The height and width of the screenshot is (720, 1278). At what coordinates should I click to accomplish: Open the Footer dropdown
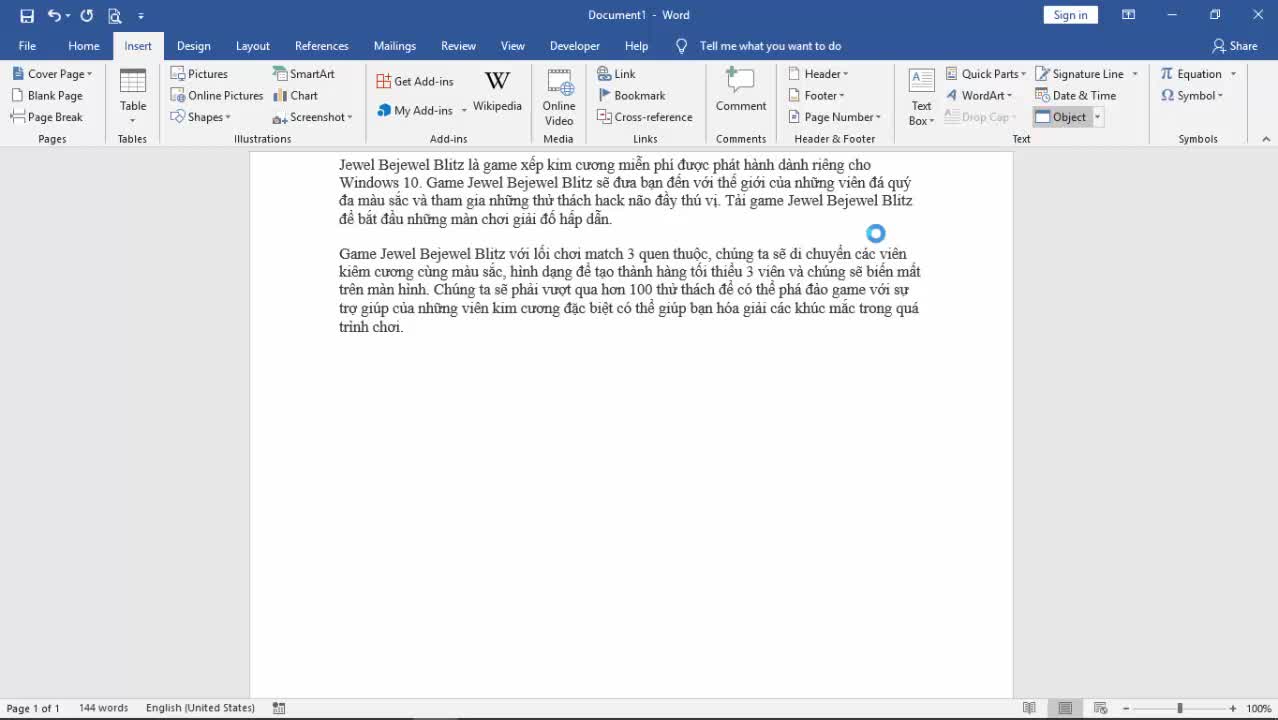click(x=816, y=95)
